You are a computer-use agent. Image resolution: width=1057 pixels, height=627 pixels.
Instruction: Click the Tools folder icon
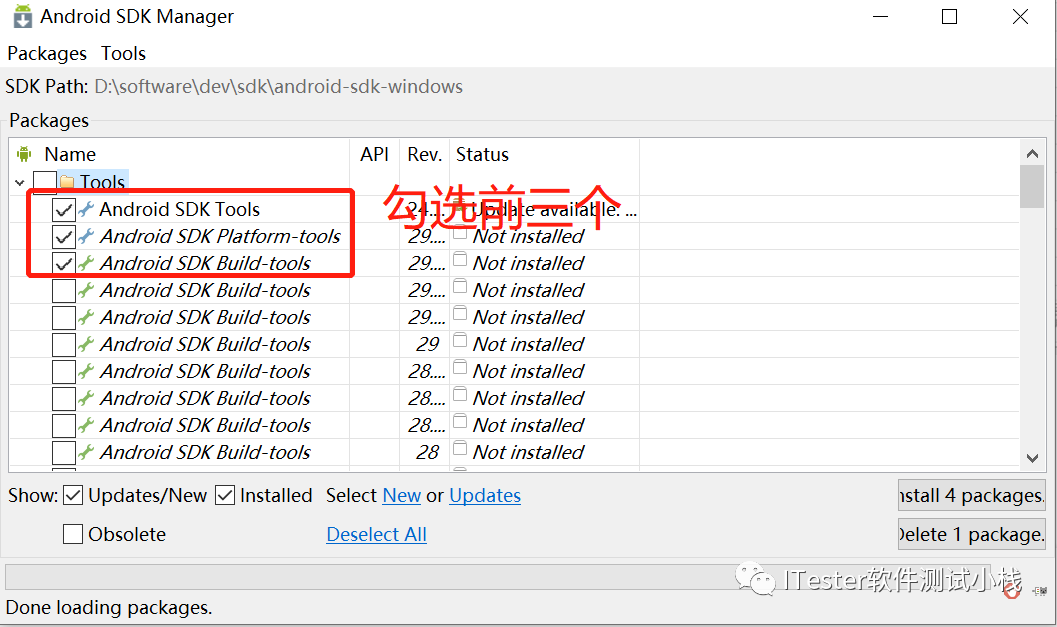click(x=67, y=182)
